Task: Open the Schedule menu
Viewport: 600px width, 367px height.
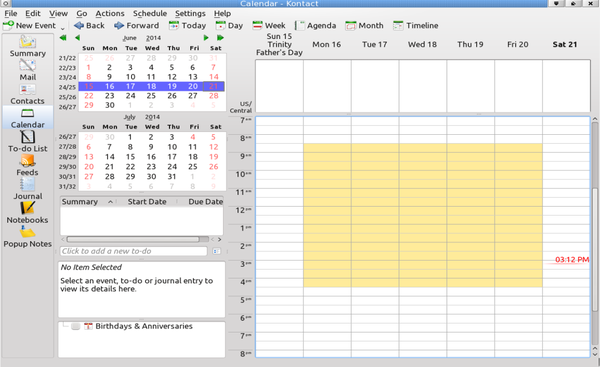Action: coord(150,13)
